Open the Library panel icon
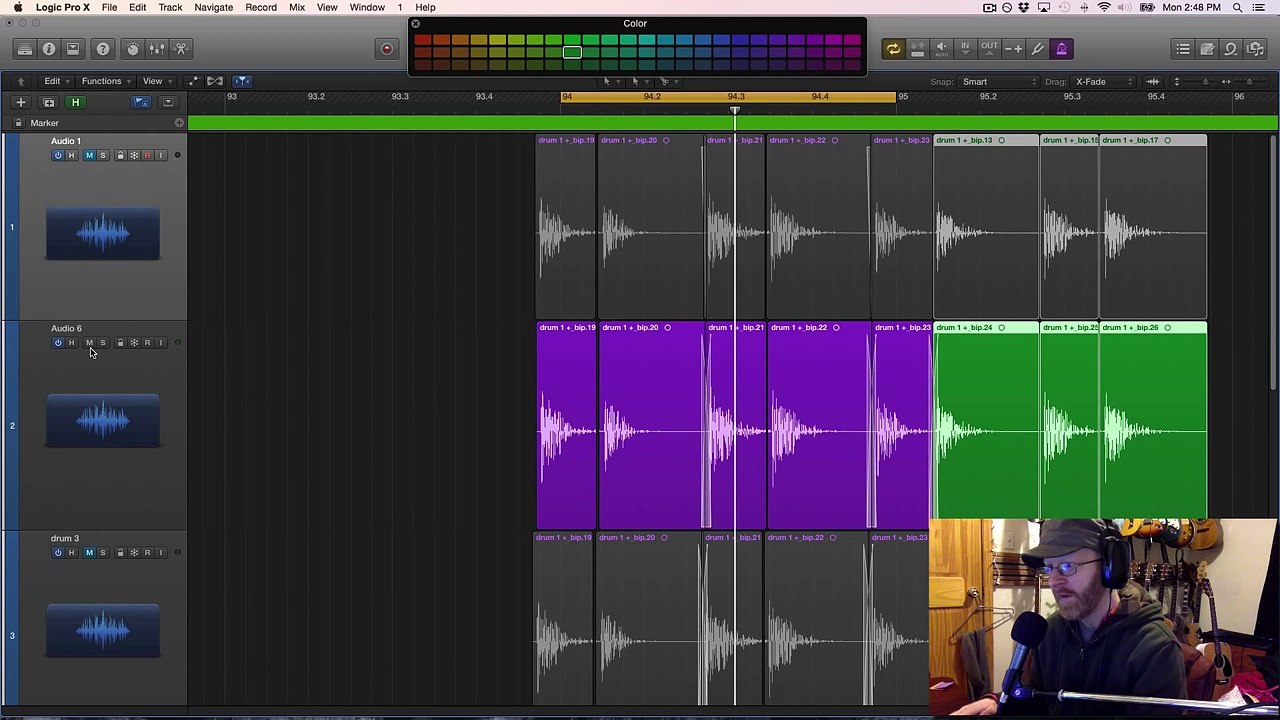Viewport: 1280px width, 720px height. 25,48
